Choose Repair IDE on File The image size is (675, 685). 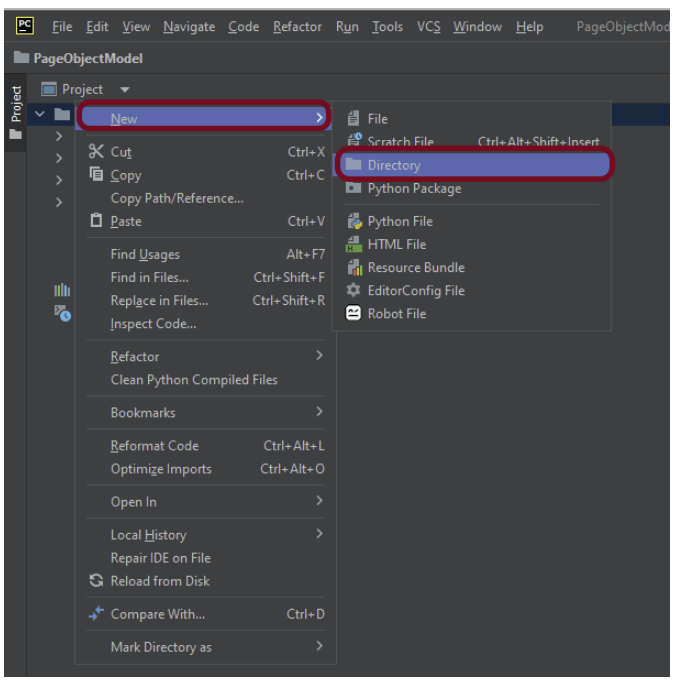click(x=206, y=557)
